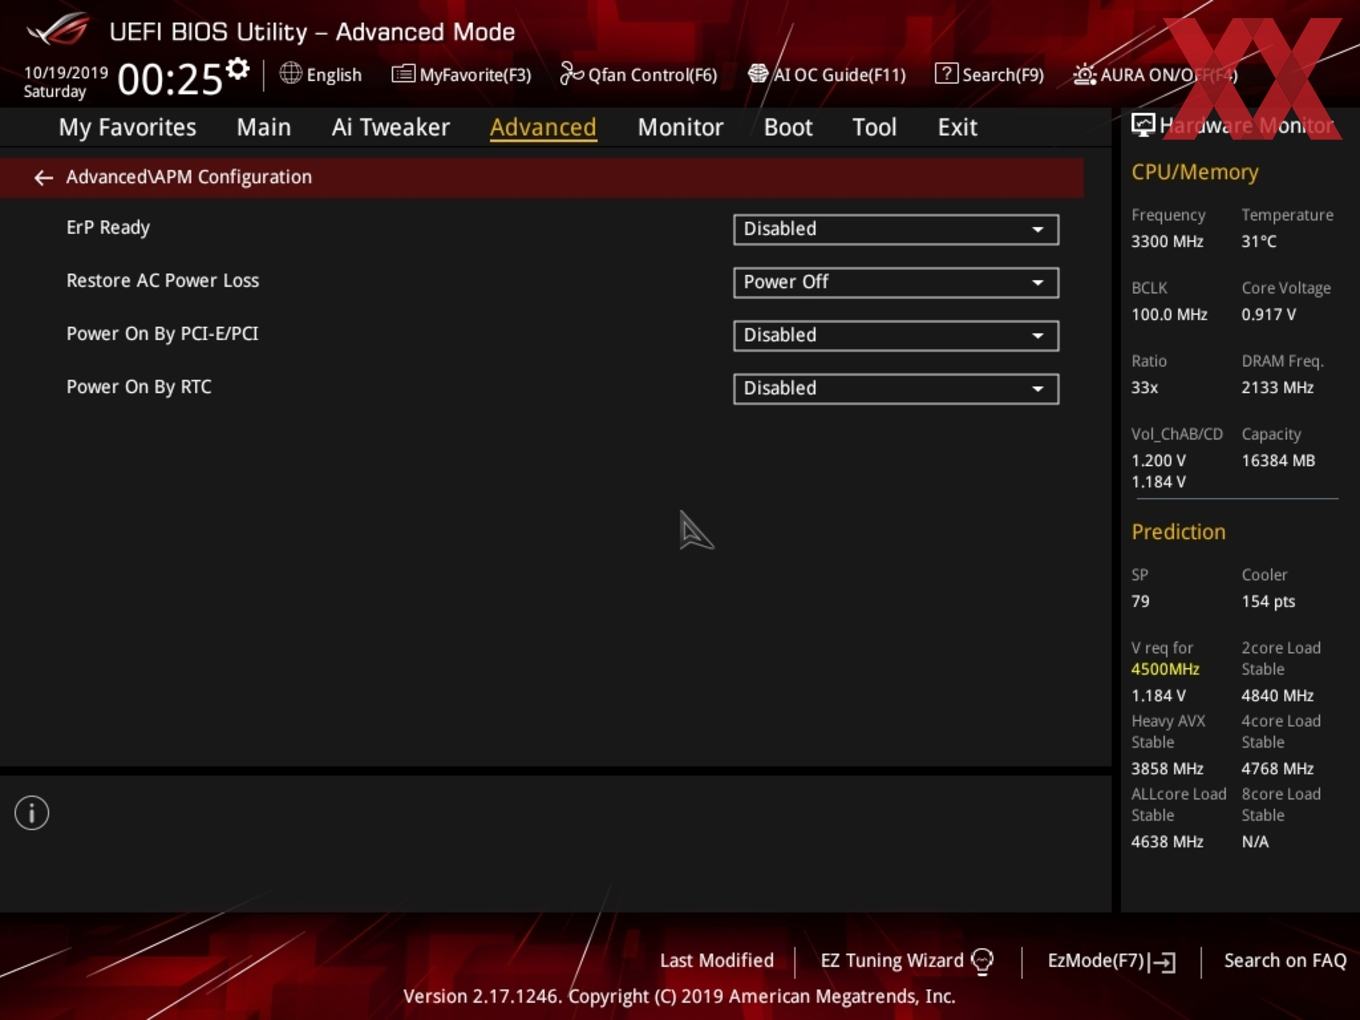The image size is (1360, 1020).
Task: Click the info circle icon
Action: click(x=32, y=813)
